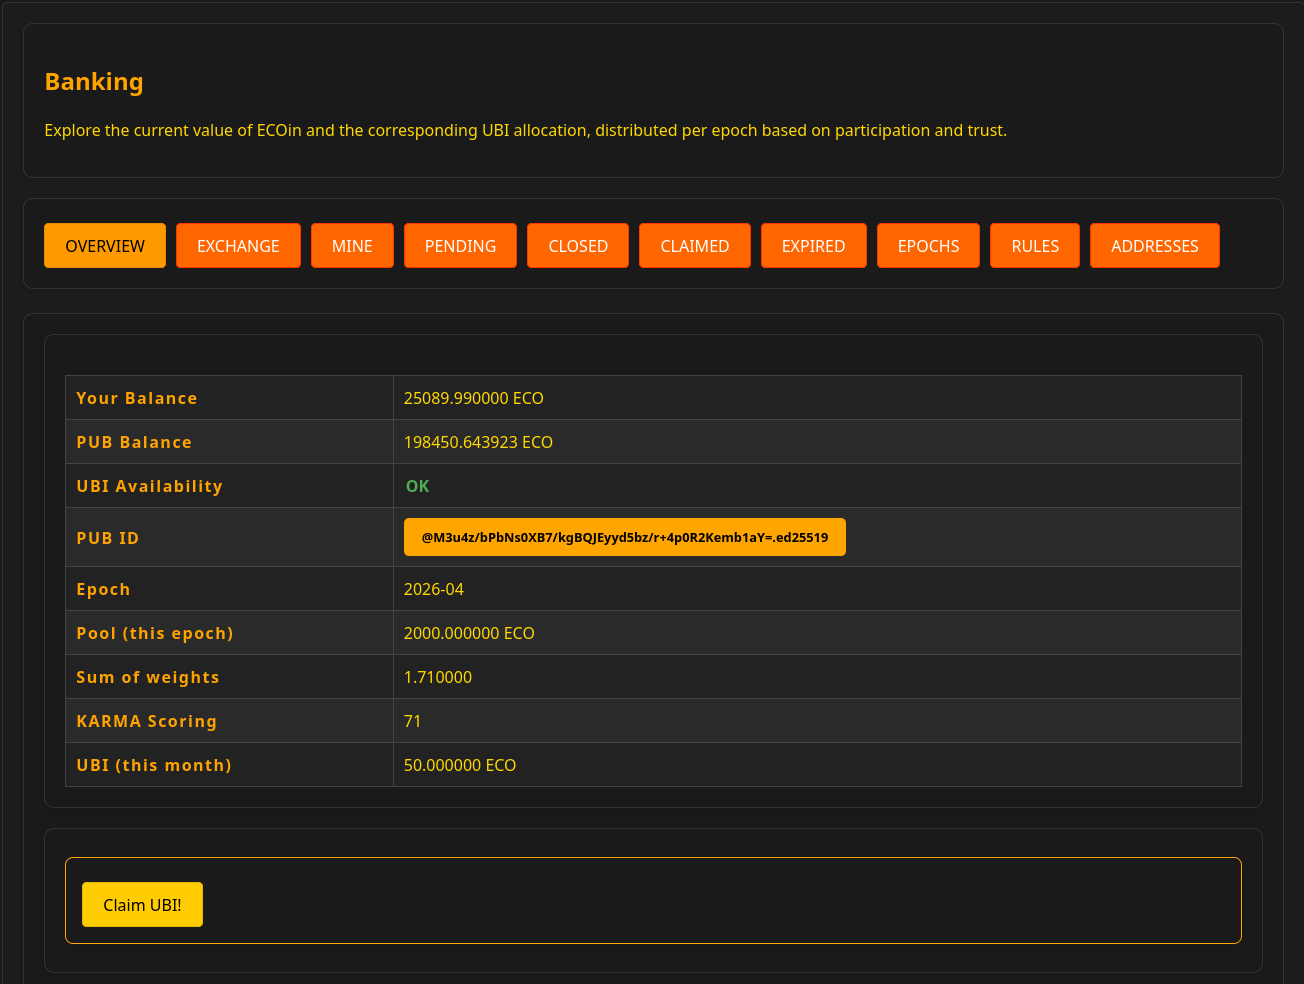Click the PUB Balance amount value

[478, 442]
